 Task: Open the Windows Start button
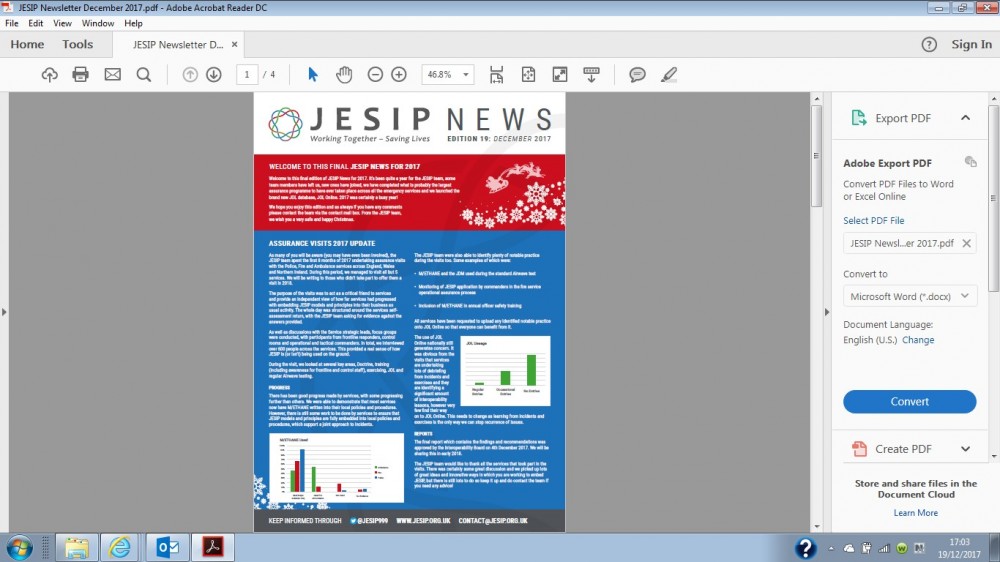point(20,548)
